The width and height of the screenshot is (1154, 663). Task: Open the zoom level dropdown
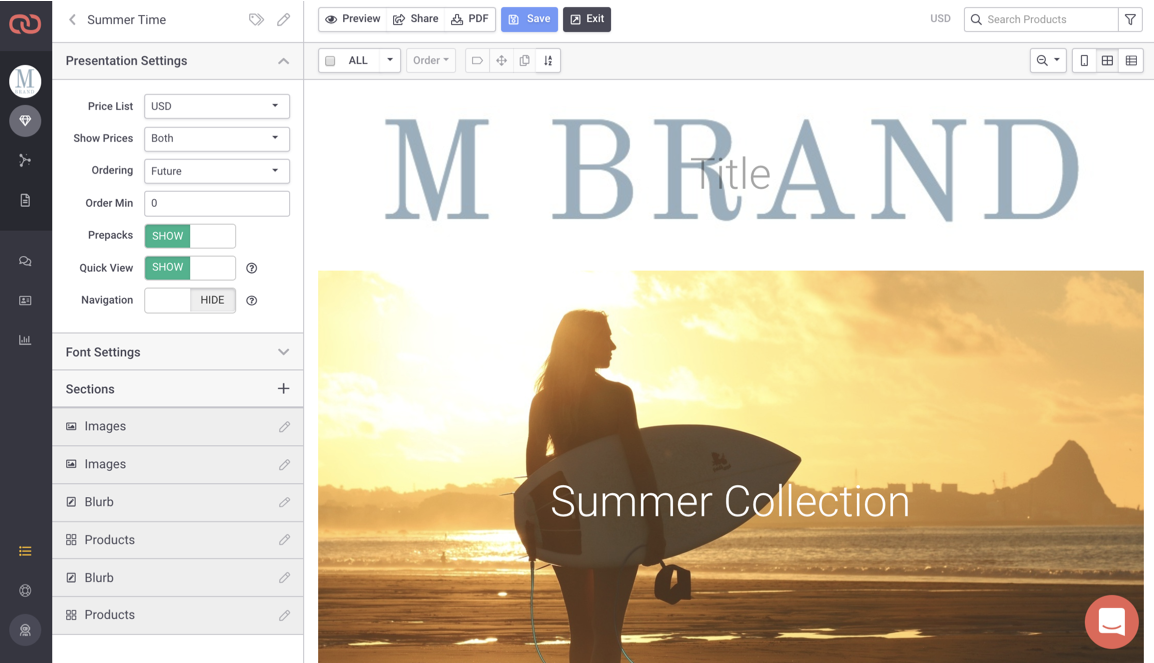(x=1048, y=60)
